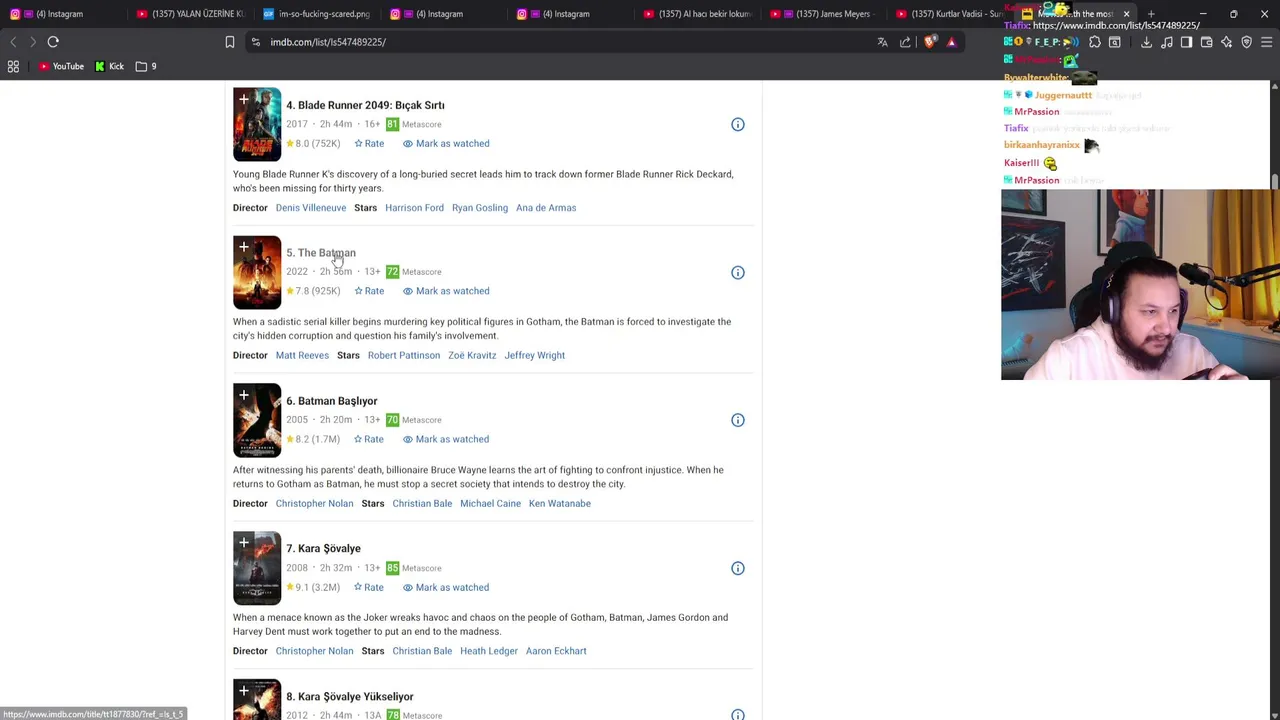1280x720 pixels.
Task: Open Ryan Gosling link
Action: point(480,208)
